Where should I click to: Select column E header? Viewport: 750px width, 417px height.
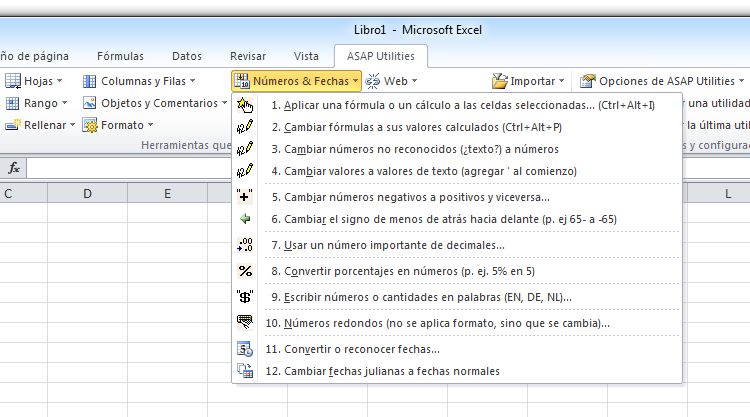tap(167, 193)
